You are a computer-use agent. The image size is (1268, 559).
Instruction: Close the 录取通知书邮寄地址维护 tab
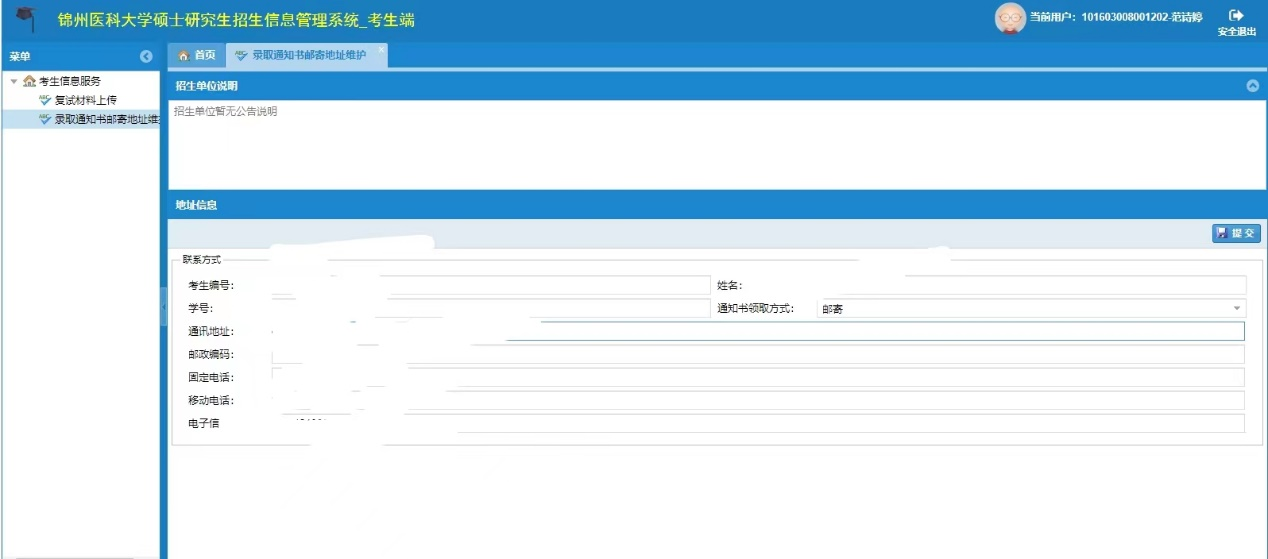[381, 49]
